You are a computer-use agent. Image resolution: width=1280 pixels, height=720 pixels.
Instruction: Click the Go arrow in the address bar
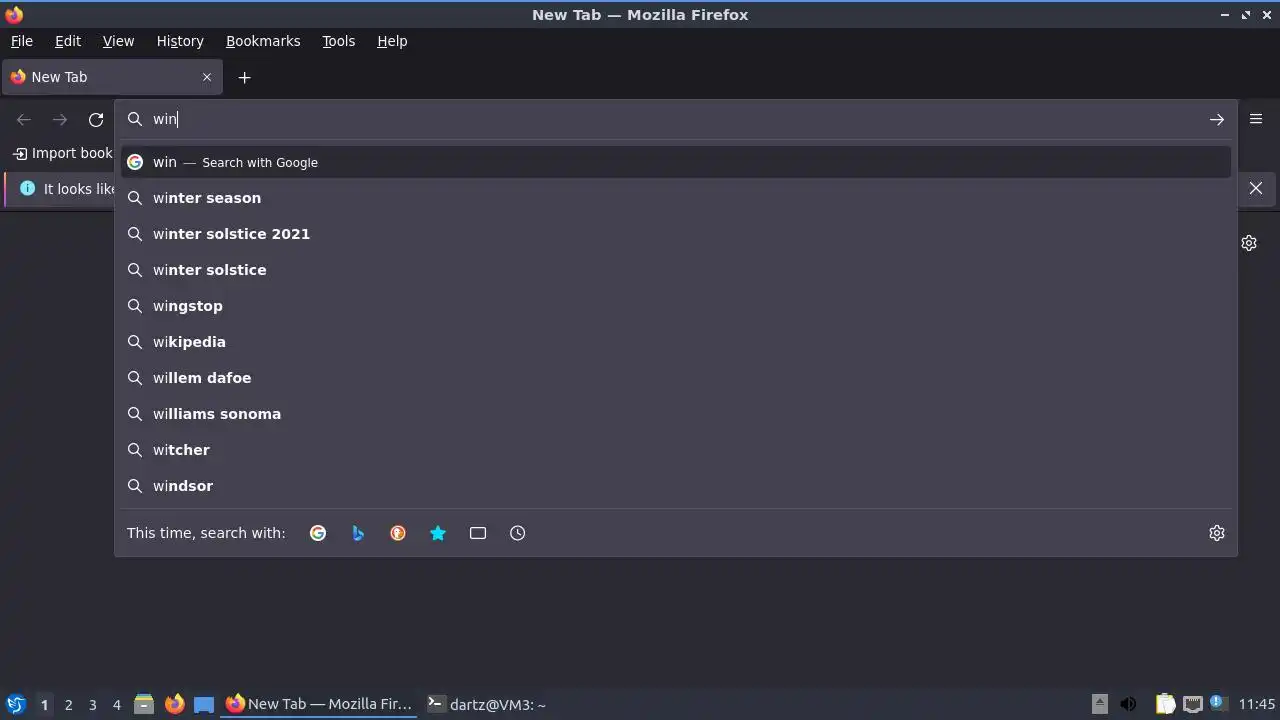pos(1217,119)
